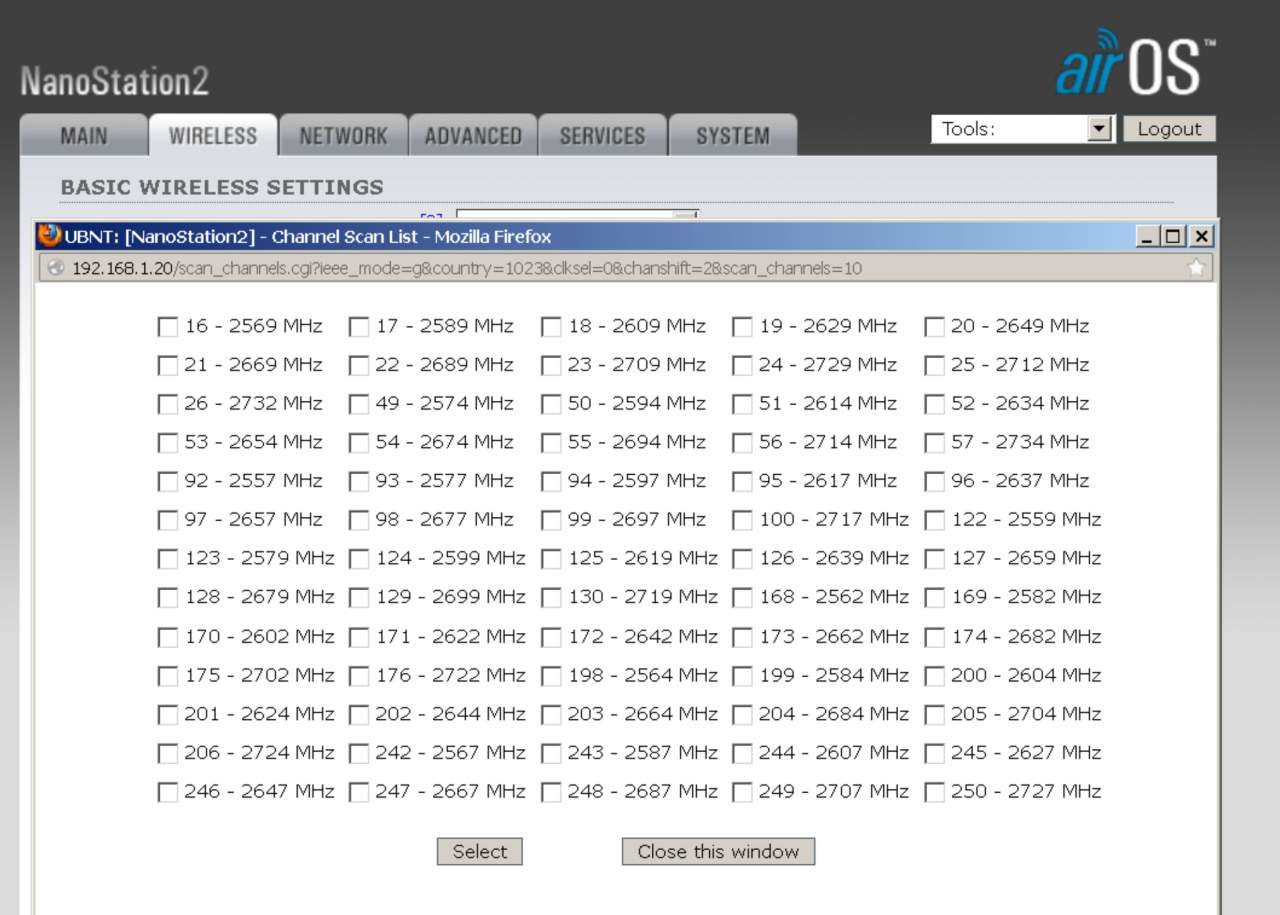Click label text "247 - 2667 MHz"
1280x915 pixels.
pyautogui.click(x=450, y=791)
